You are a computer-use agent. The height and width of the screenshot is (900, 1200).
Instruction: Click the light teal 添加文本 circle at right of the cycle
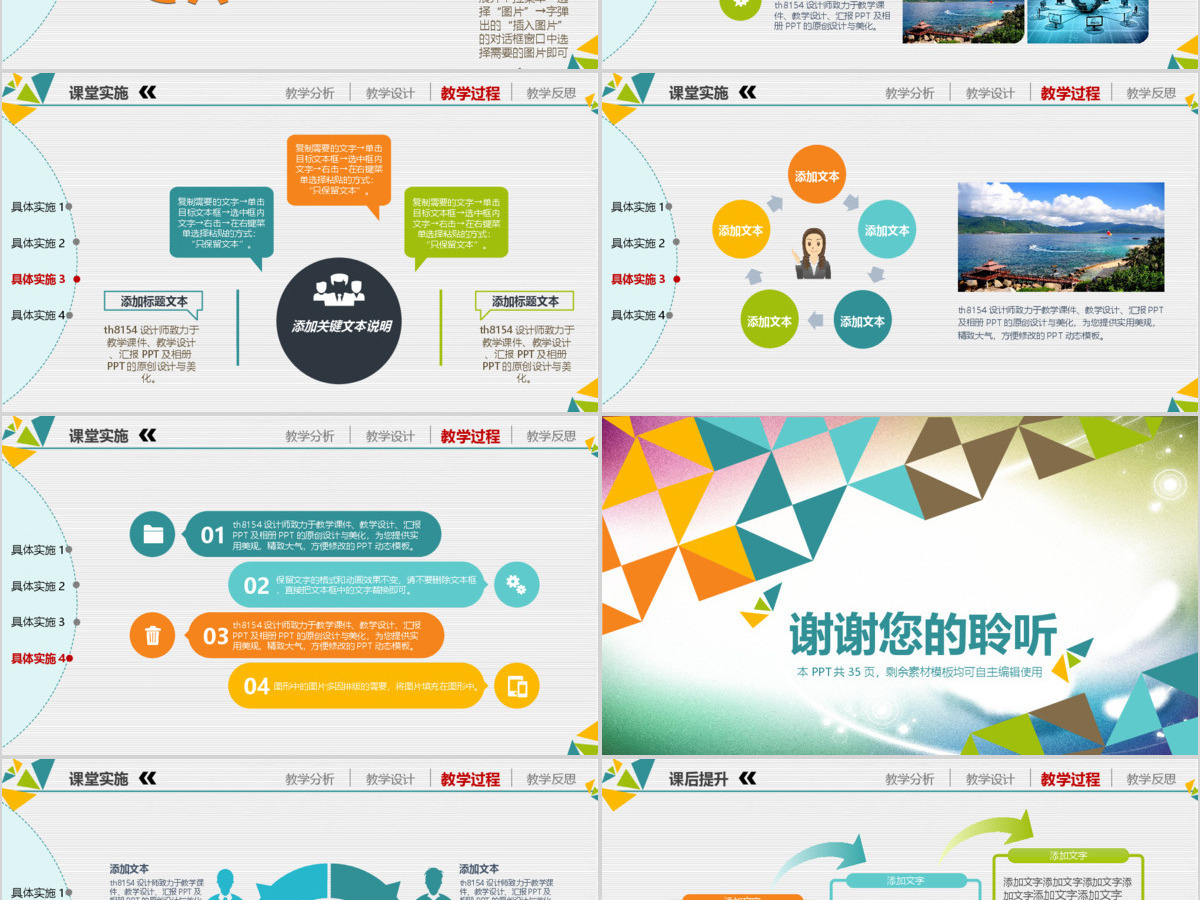887,230
